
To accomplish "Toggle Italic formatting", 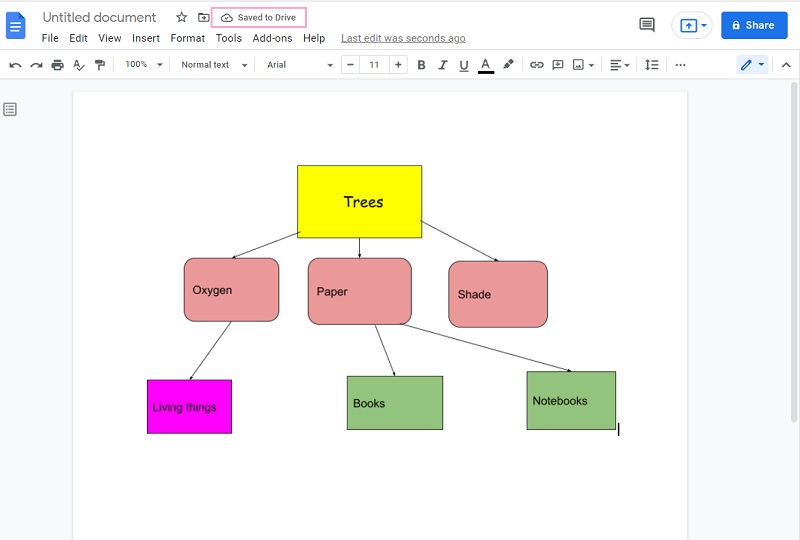I will tap(443, 65).
